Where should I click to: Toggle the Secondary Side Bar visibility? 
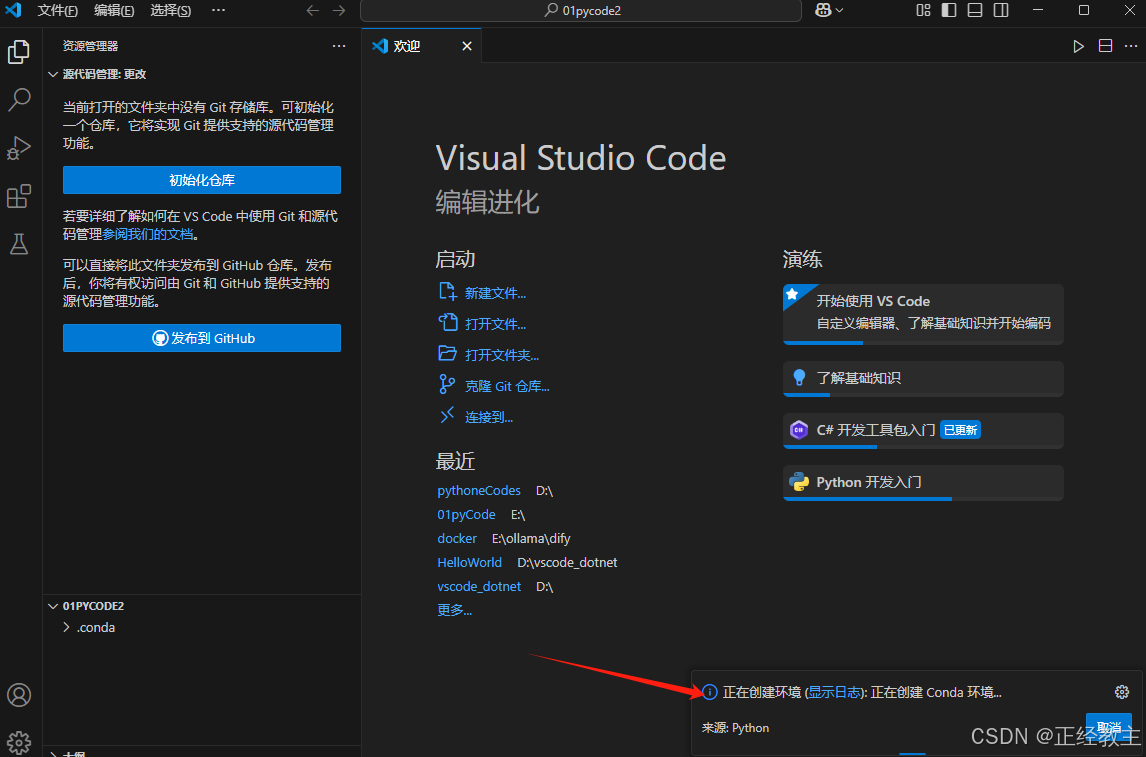(1001, 10)
